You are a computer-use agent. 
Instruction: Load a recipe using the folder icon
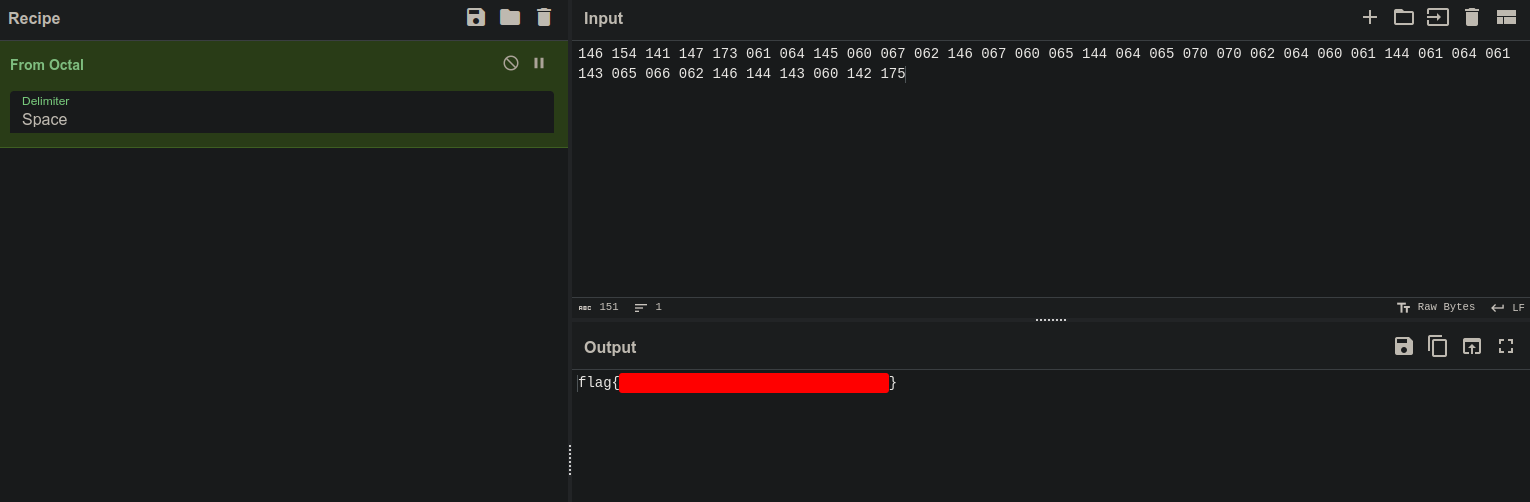coord(510,17)
